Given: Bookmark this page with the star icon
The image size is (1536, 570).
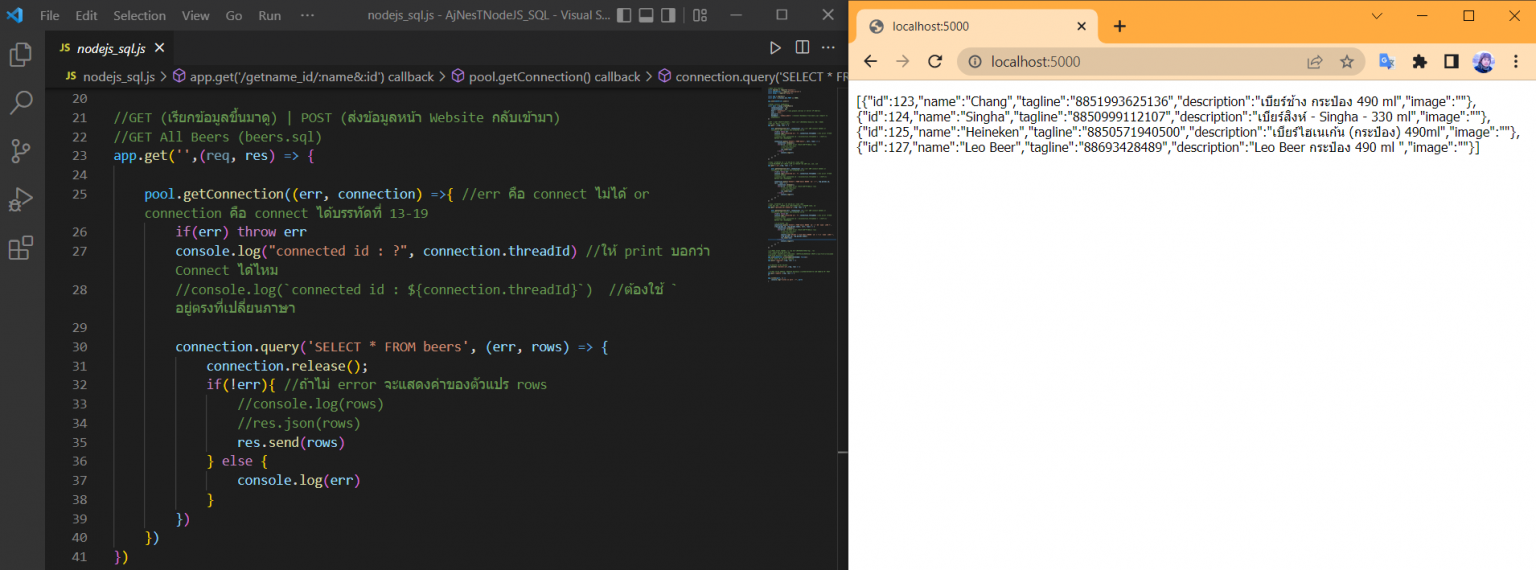Looking at the screenshot, I should [1347, 62].
